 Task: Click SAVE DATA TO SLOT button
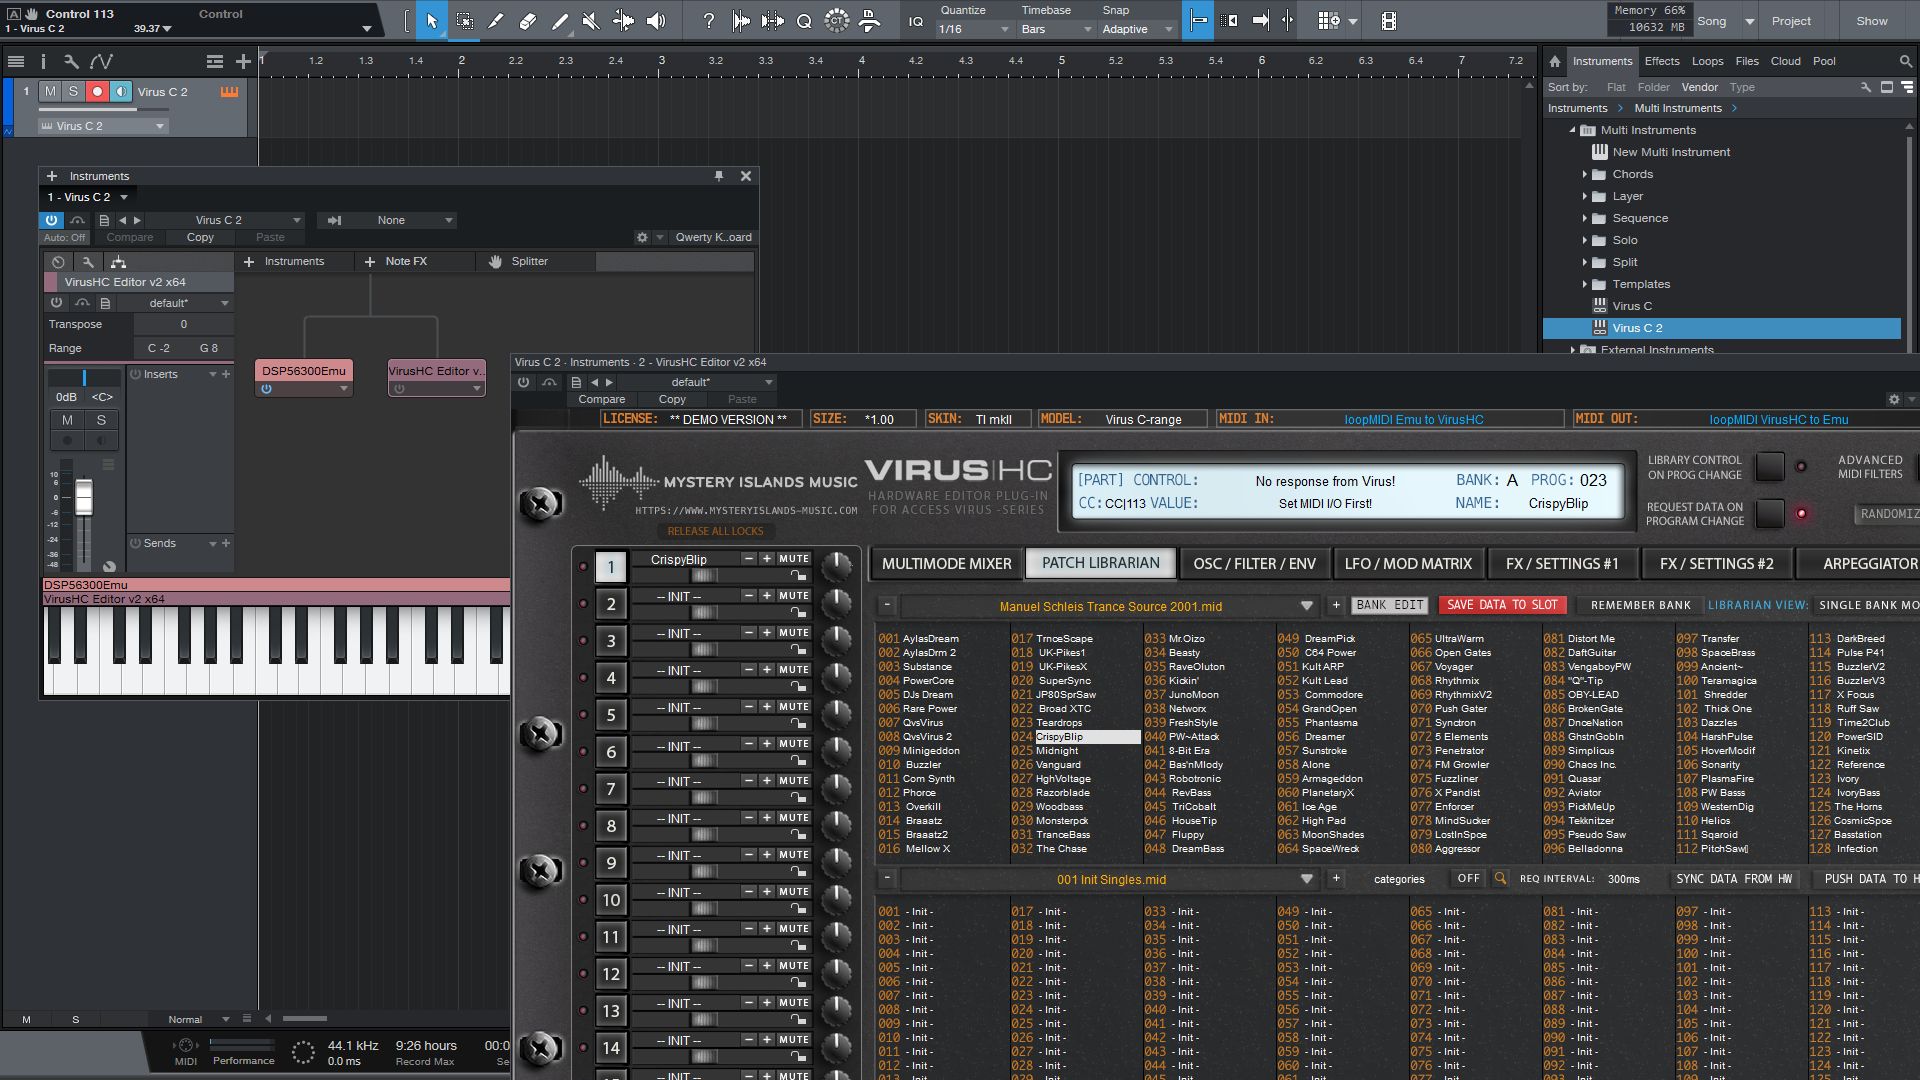pyautogui.click(x=1501, y=605)
